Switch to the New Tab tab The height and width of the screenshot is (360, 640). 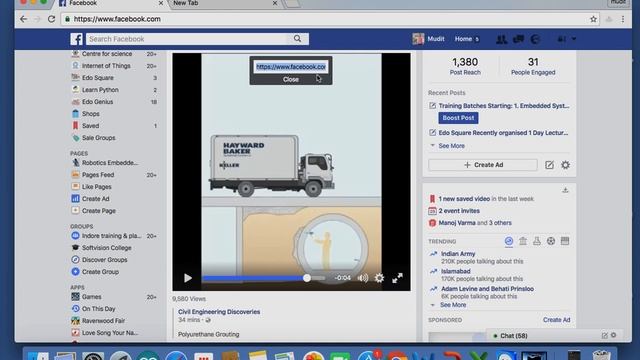point(222,3)
